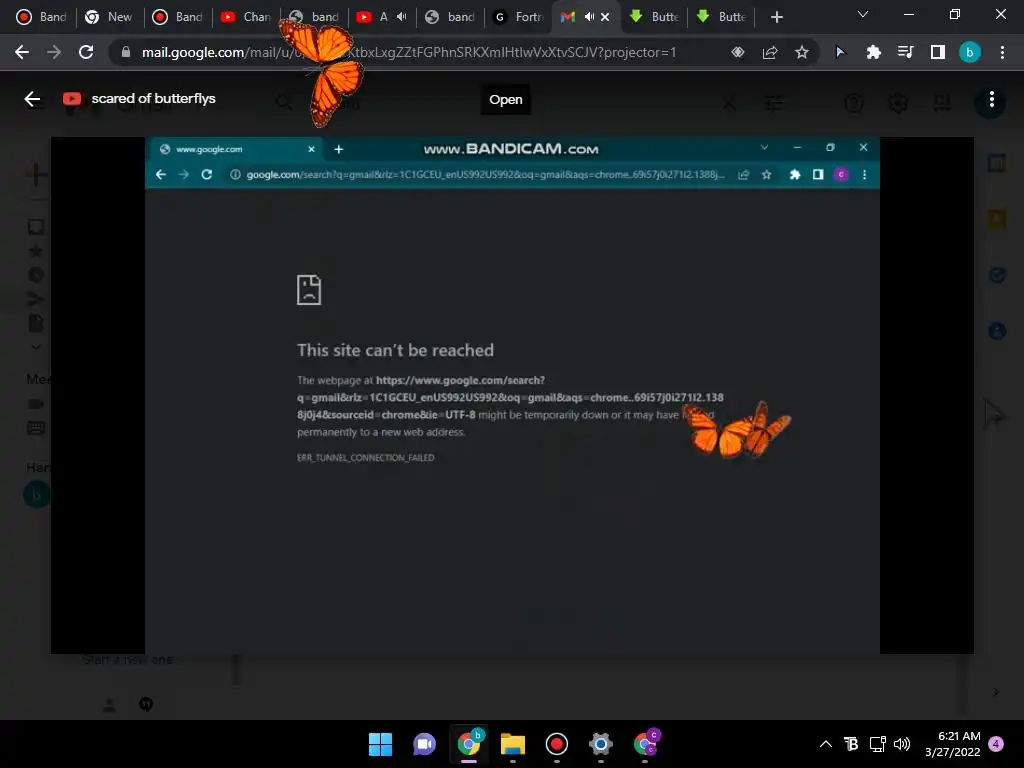This screenshot has width=1024, height=768.
Task: Click the 'scared of butterflys' attachment title
Action: (x=153, y=99)
